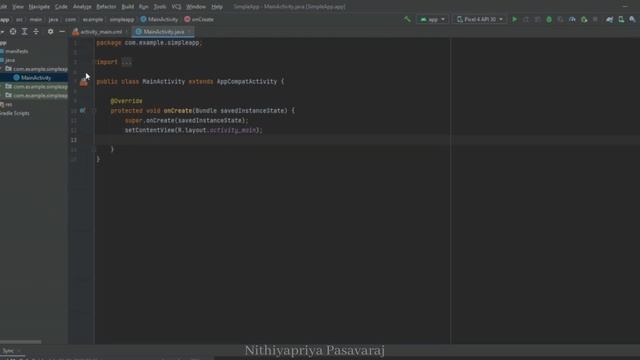This screenshot has height=360, width=640.
Task: Click related XML file gutter icon near class line
Action: coord(84,83)
